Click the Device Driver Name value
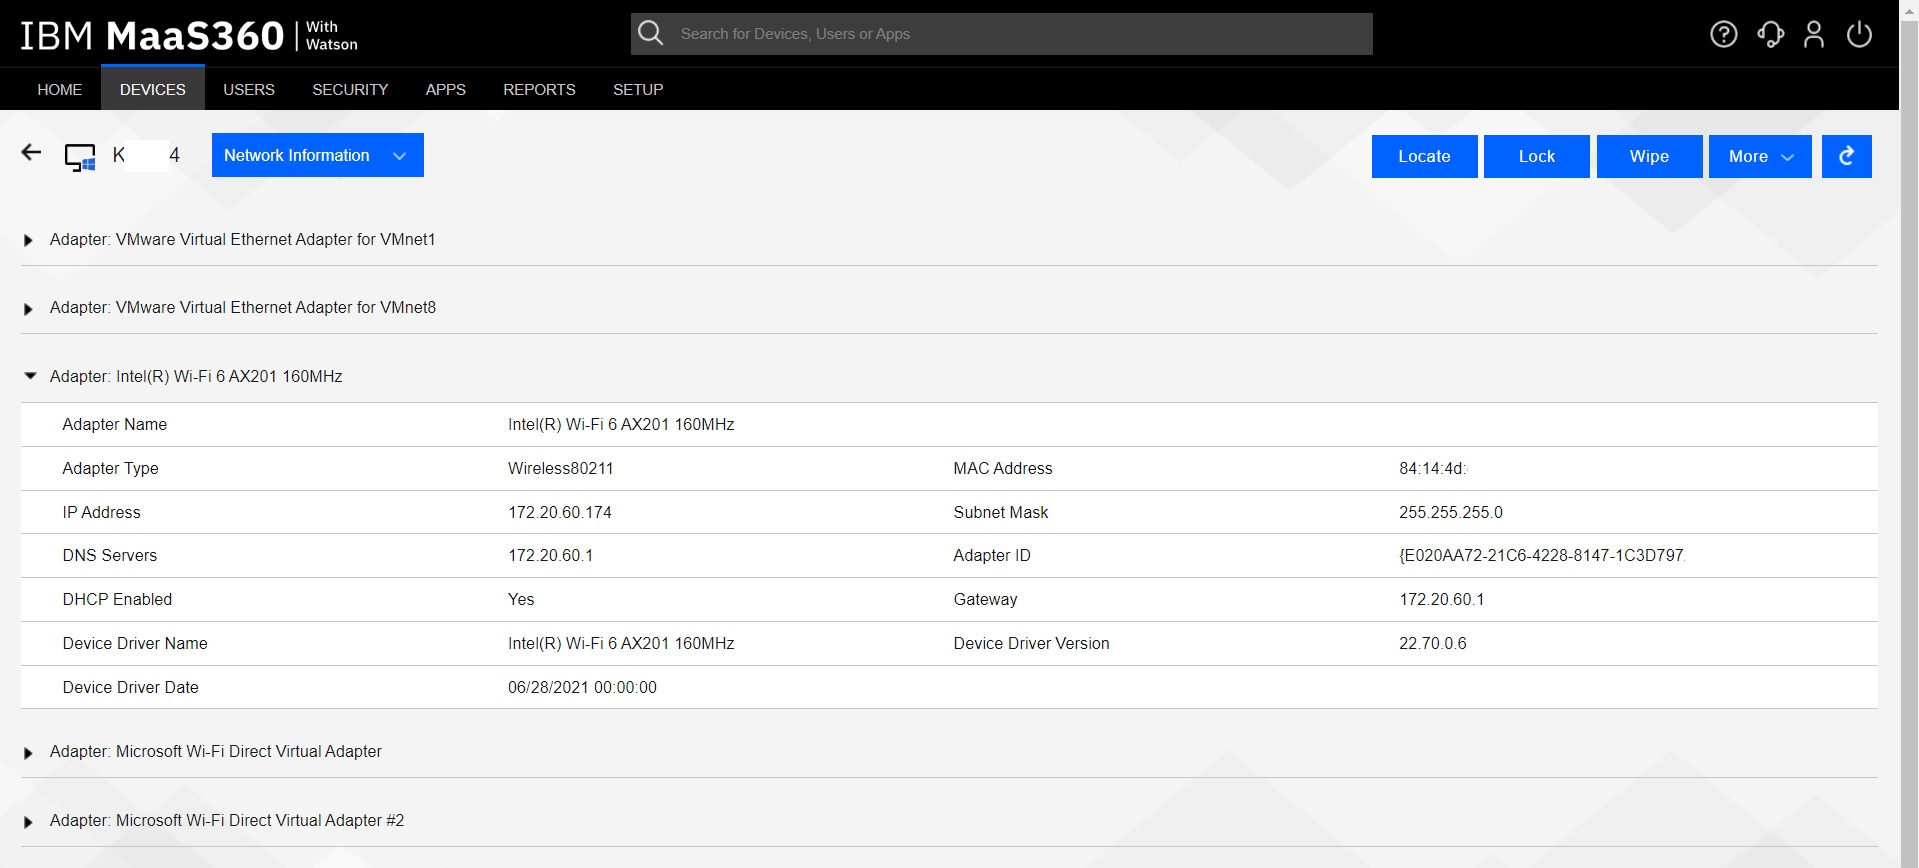Image resolution: width=1919 pixels, height=868 pixels. click(x=621, y=643)
